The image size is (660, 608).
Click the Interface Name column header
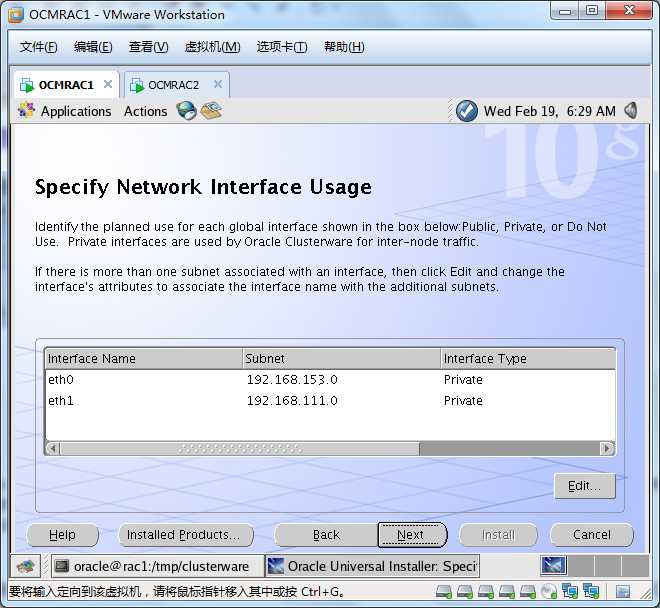[x=144, y=359]
